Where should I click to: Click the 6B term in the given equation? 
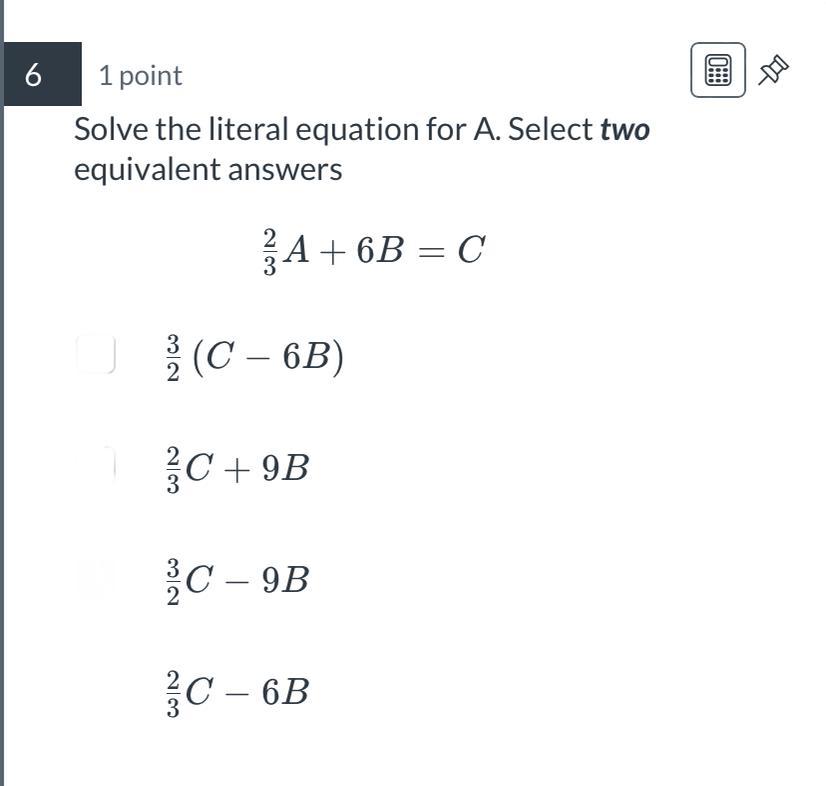pos(381,250)
